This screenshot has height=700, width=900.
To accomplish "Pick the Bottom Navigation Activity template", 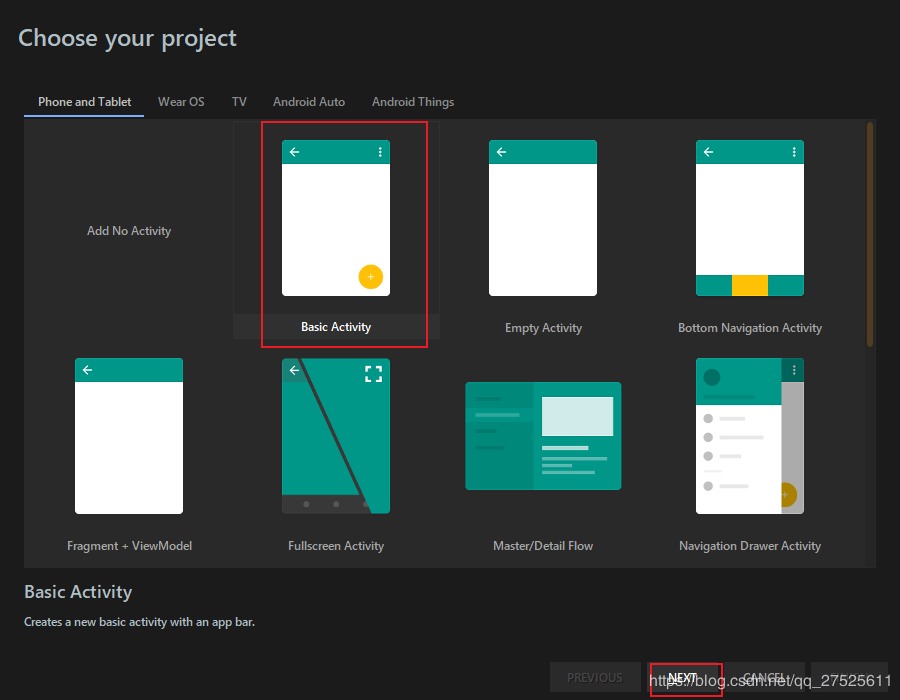I will pos(750,218).
